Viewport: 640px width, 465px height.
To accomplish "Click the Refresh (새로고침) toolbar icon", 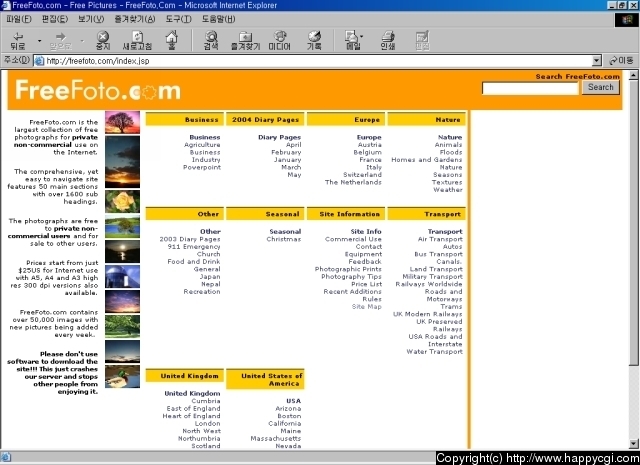I will [x=137, y=40].
